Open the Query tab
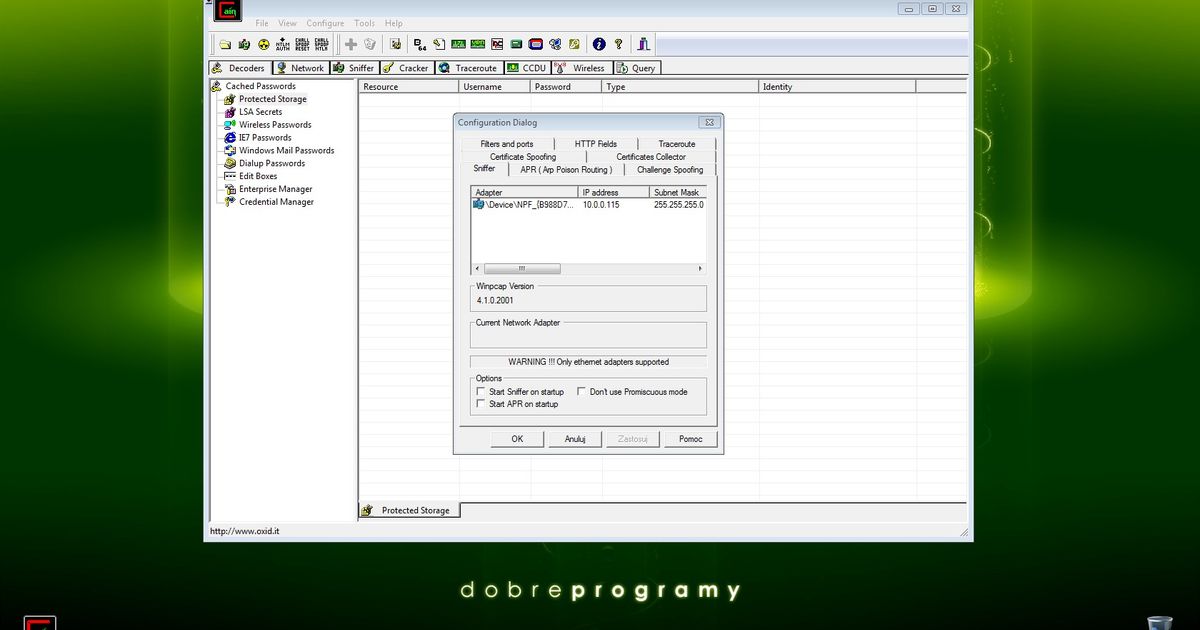Image resolution: width=1200 pixels, height=630 pixels. [637, 68]
